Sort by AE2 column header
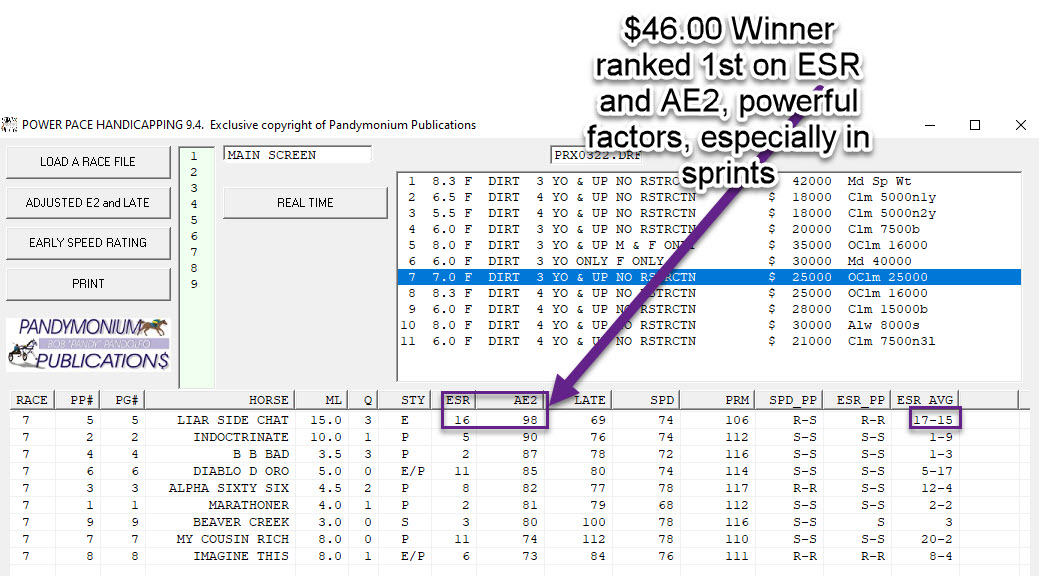Viewport: 1039px width, 576px height. click(x=510, y=400)
